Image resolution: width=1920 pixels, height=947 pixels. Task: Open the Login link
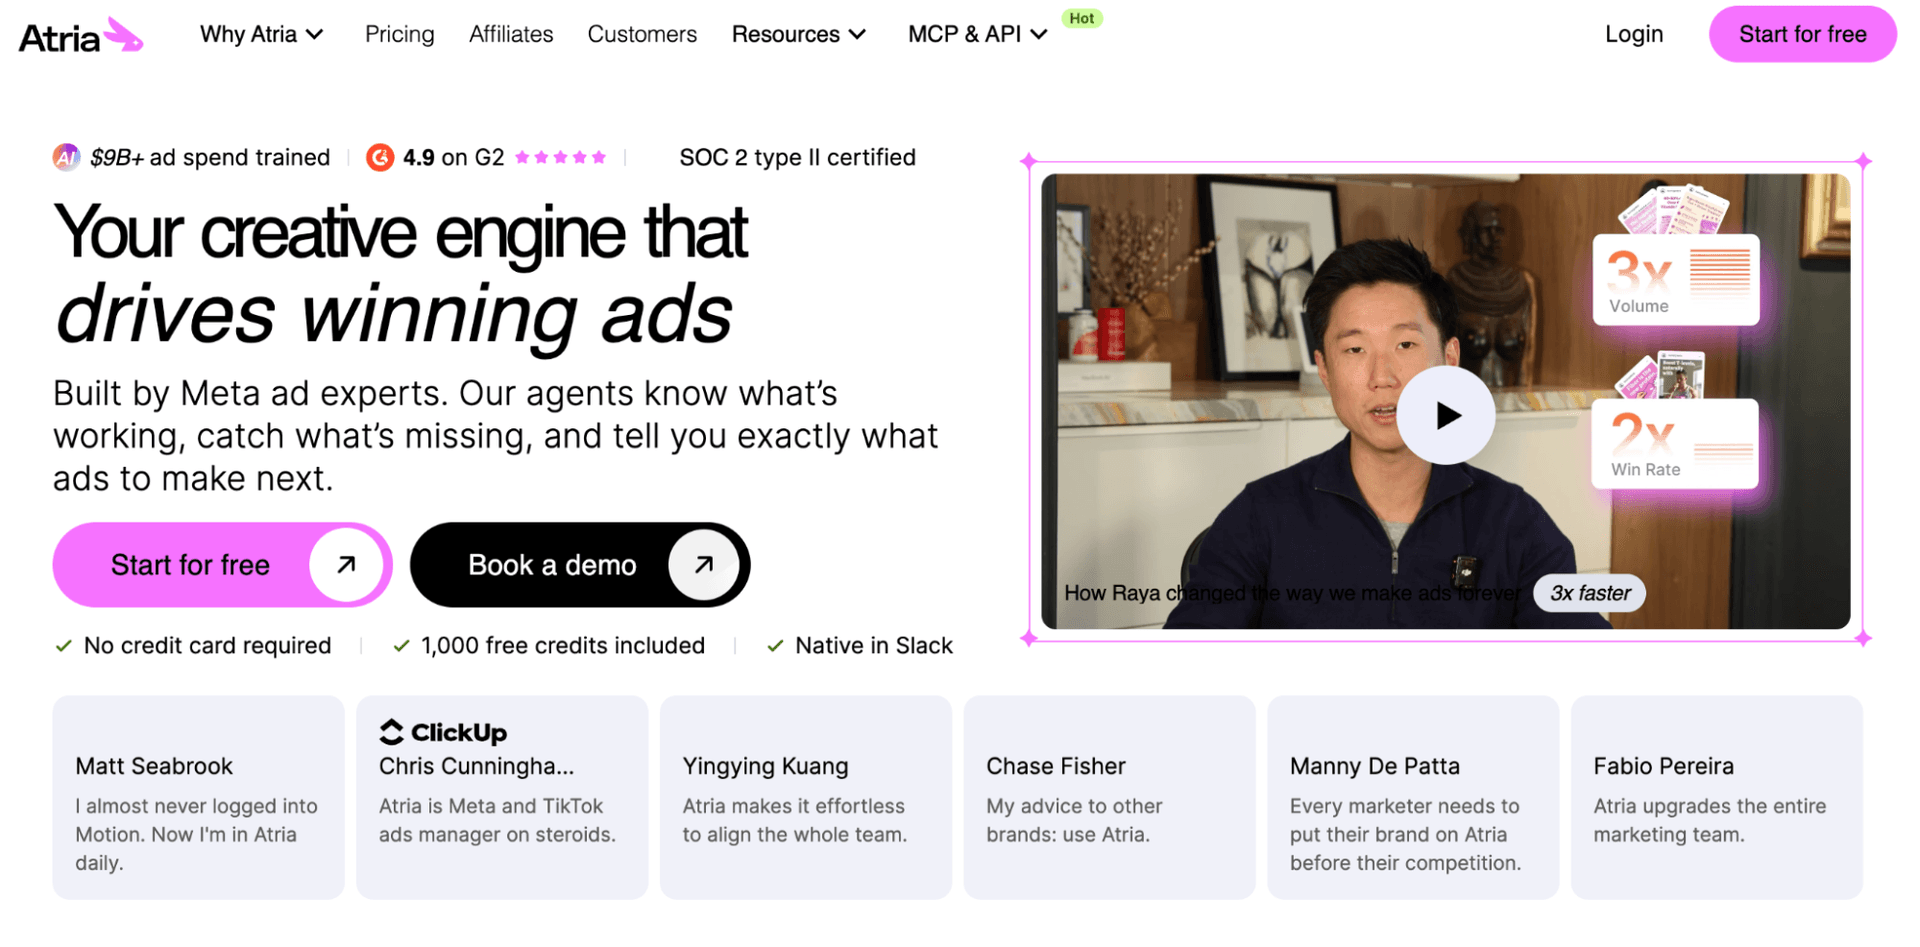click(x=1634, y=34)
